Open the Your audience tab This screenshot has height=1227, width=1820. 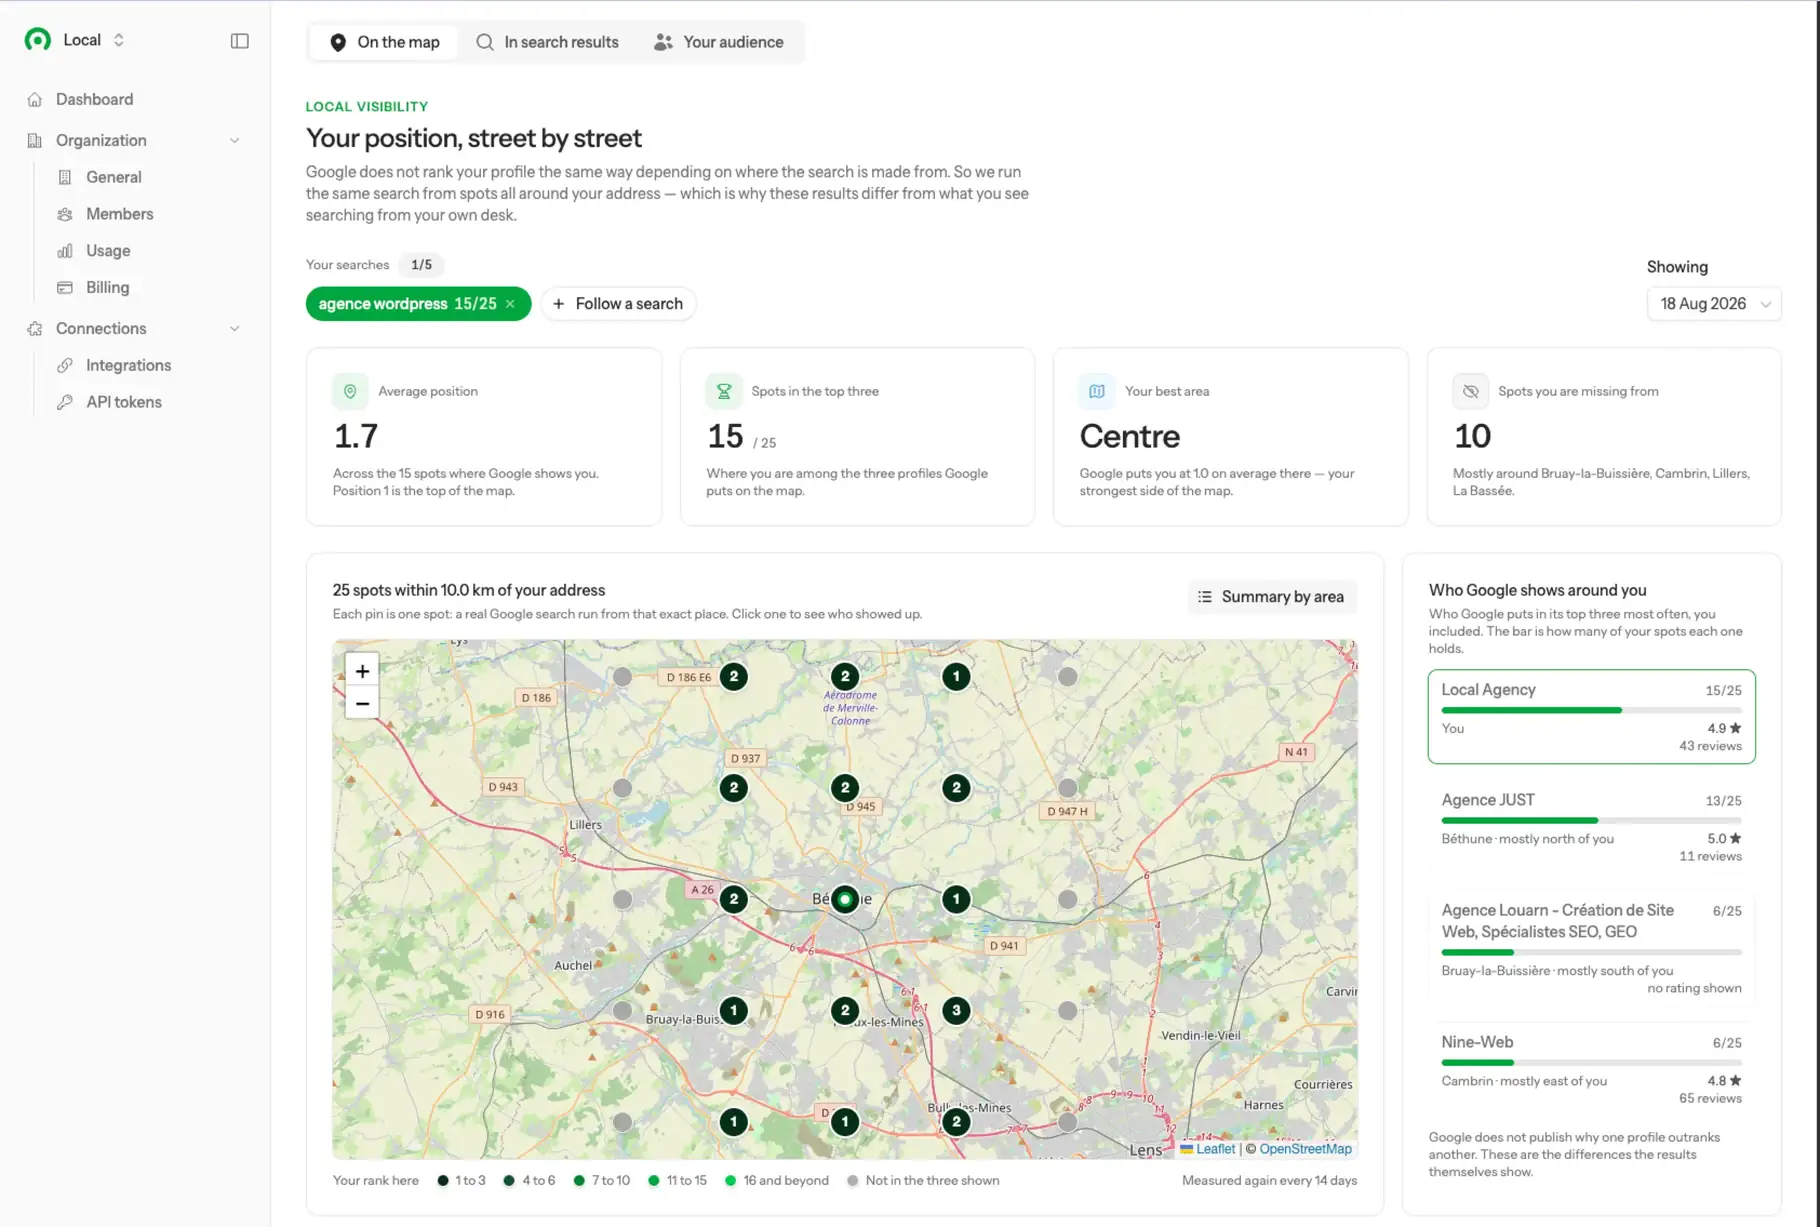click(x=718, y=42)
